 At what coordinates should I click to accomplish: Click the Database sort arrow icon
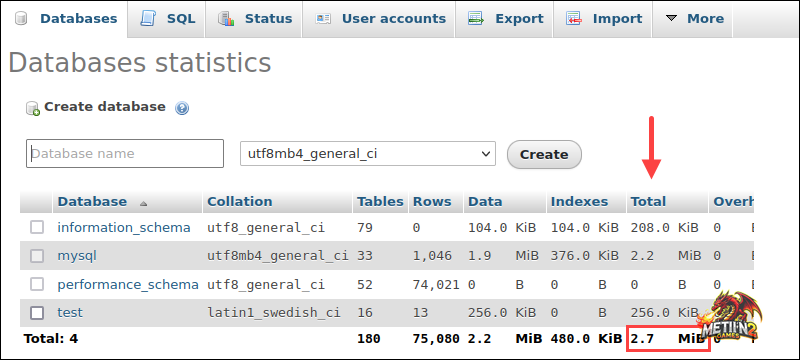pos(143,203)
